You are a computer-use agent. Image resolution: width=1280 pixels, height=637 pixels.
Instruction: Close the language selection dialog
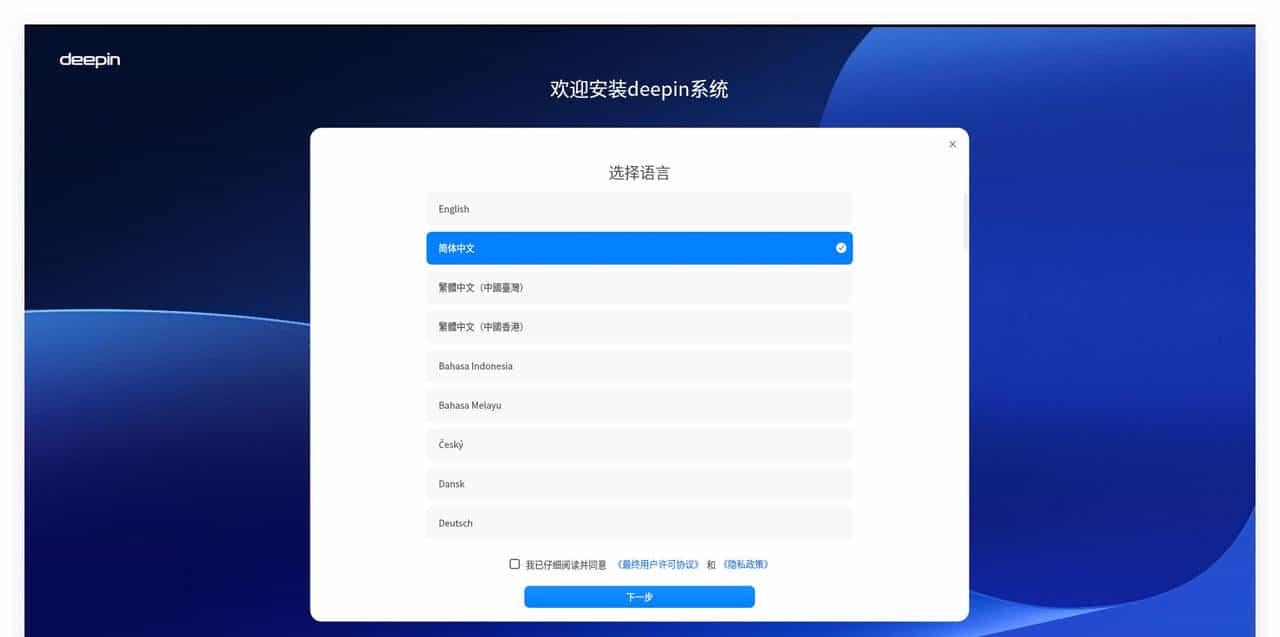(x=952, y=144)
